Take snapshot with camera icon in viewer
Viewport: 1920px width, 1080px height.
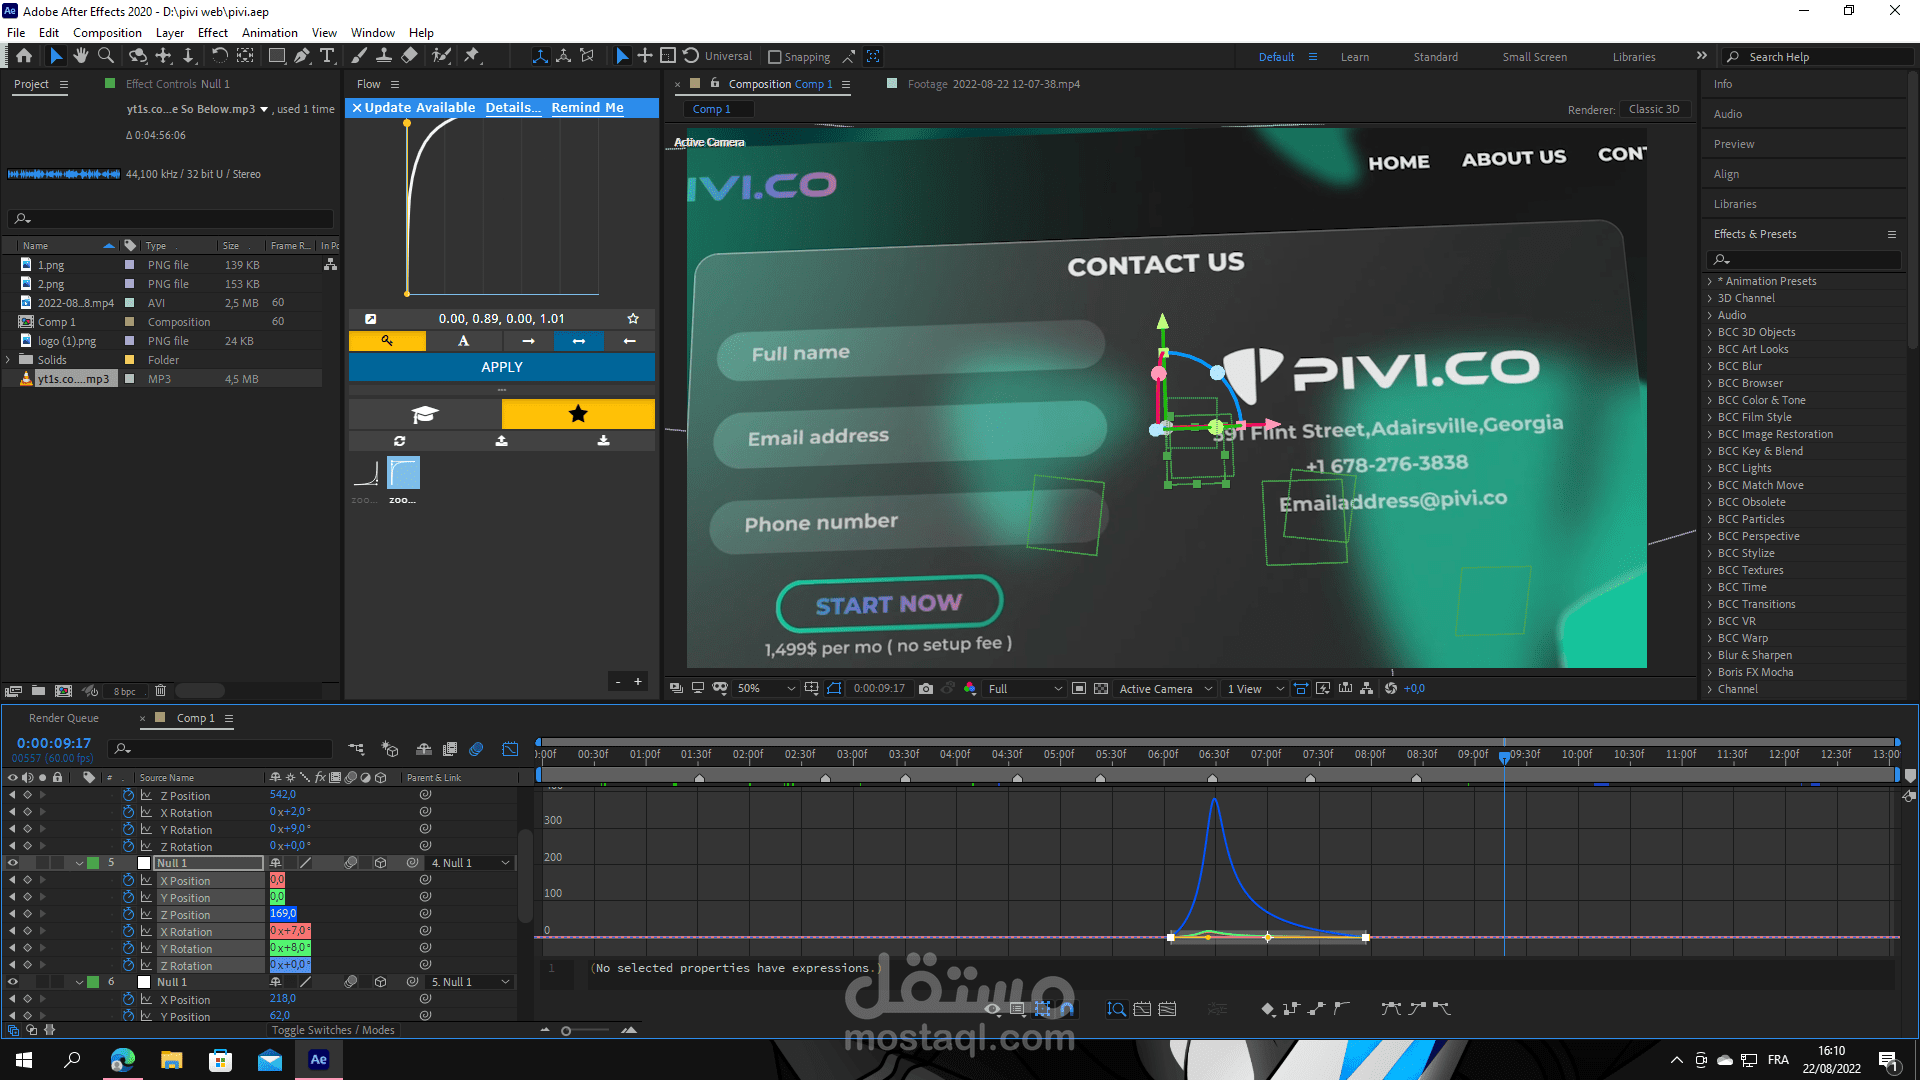pos(926,688)
